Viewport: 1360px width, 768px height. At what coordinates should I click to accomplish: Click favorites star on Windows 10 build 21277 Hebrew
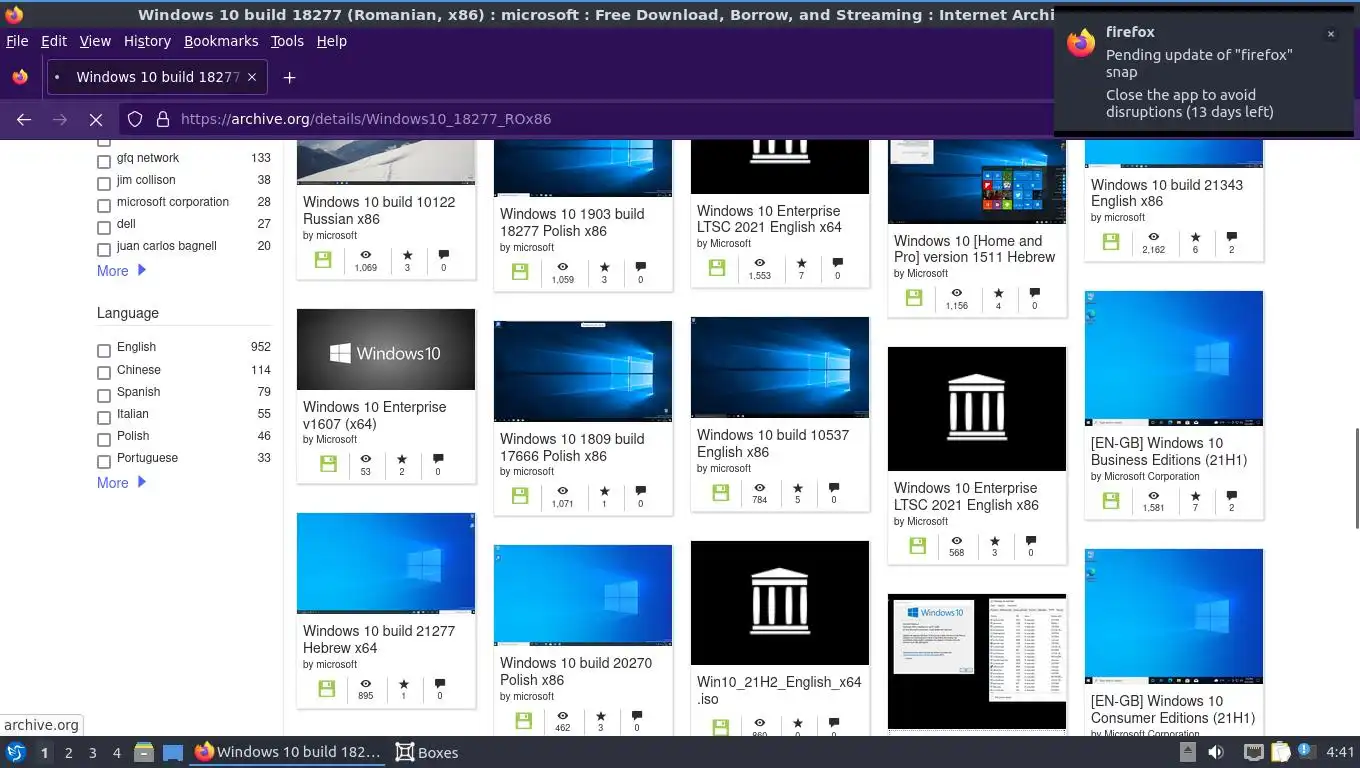[403, 684]
